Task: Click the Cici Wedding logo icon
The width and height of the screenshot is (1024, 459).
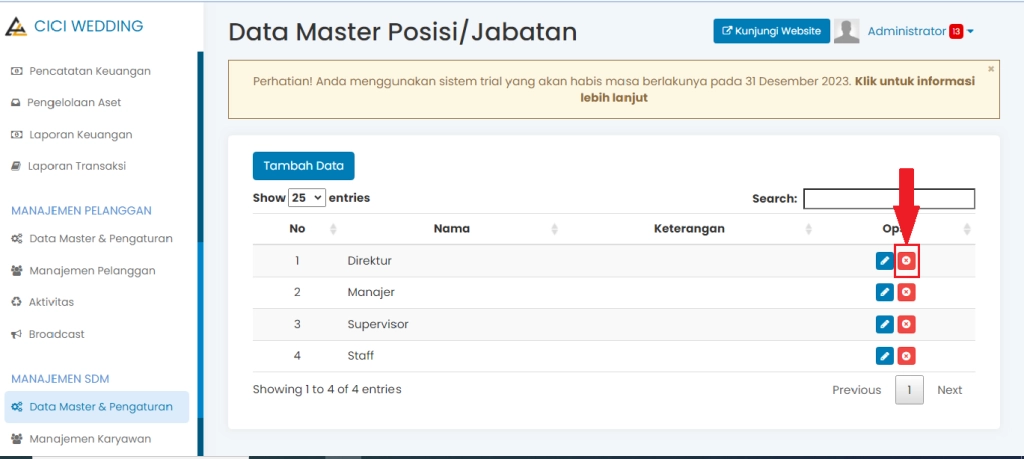Action: coord(16,27)
